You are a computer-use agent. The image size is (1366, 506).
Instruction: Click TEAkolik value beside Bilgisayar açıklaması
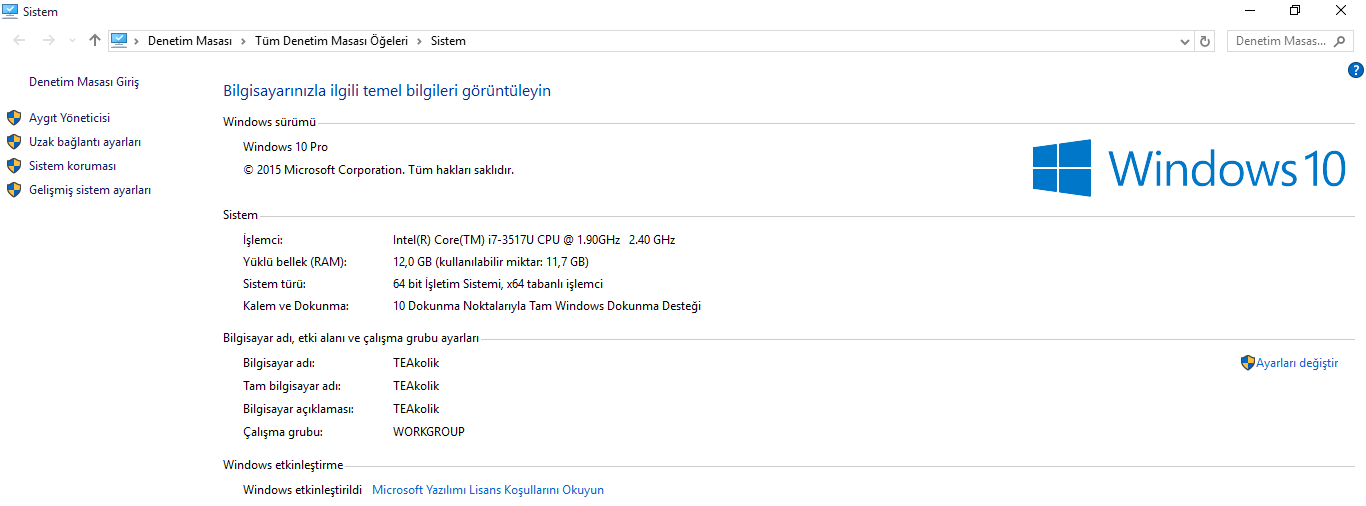click(x=416, y=409)
